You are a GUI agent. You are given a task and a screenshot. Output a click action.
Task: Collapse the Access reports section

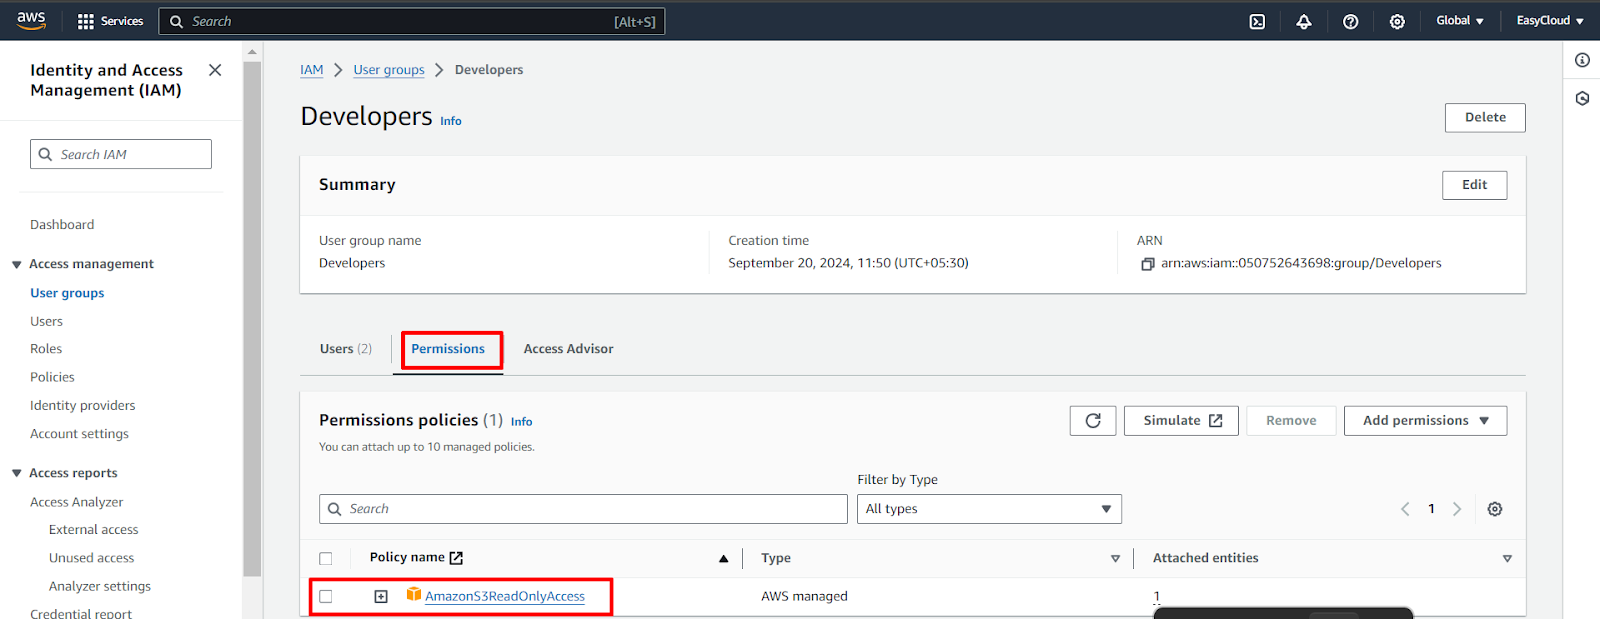point(16,474)
